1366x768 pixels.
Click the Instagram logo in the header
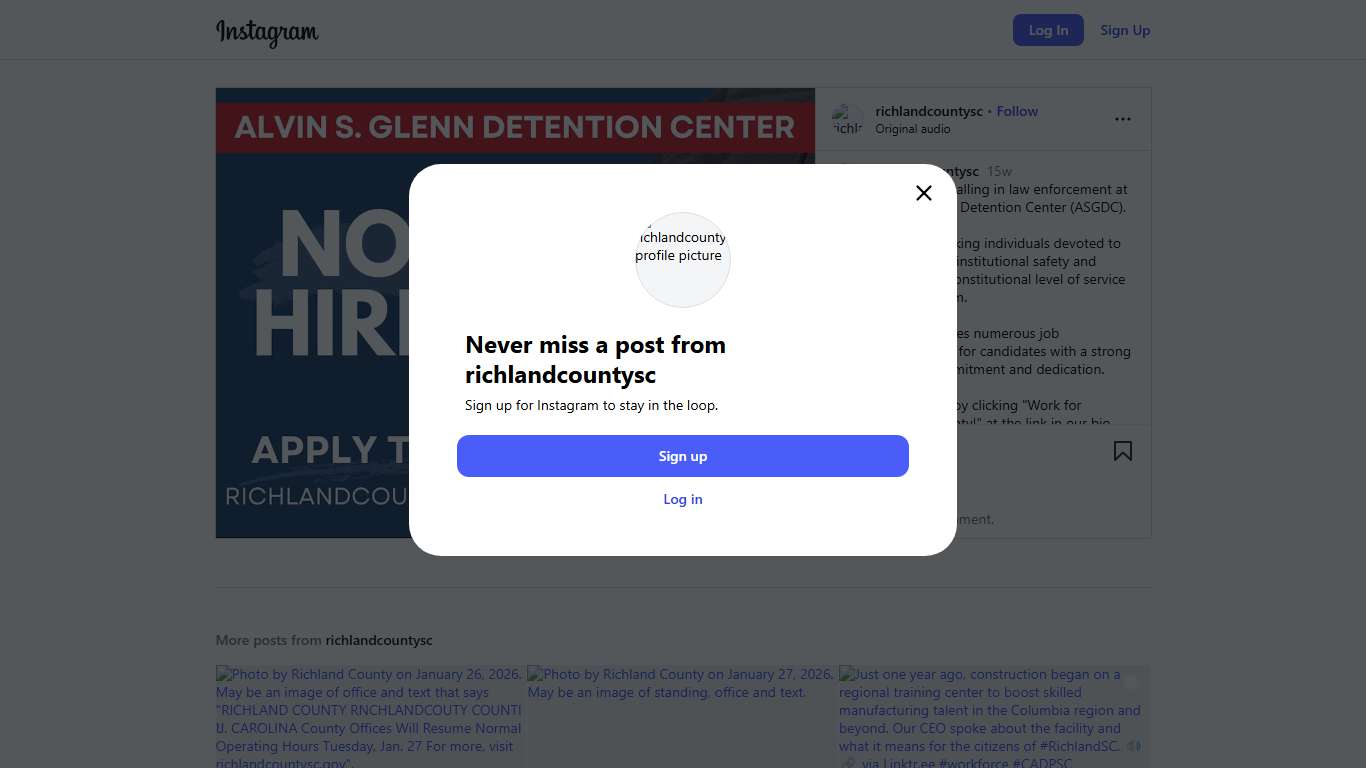coord(267,32)
